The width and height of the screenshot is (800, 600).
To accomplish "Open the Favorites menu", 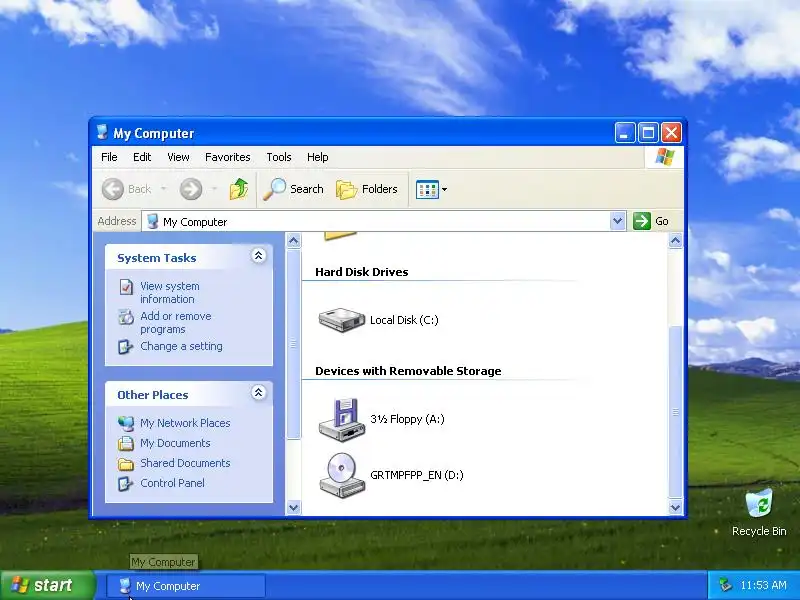I will 228,157.
